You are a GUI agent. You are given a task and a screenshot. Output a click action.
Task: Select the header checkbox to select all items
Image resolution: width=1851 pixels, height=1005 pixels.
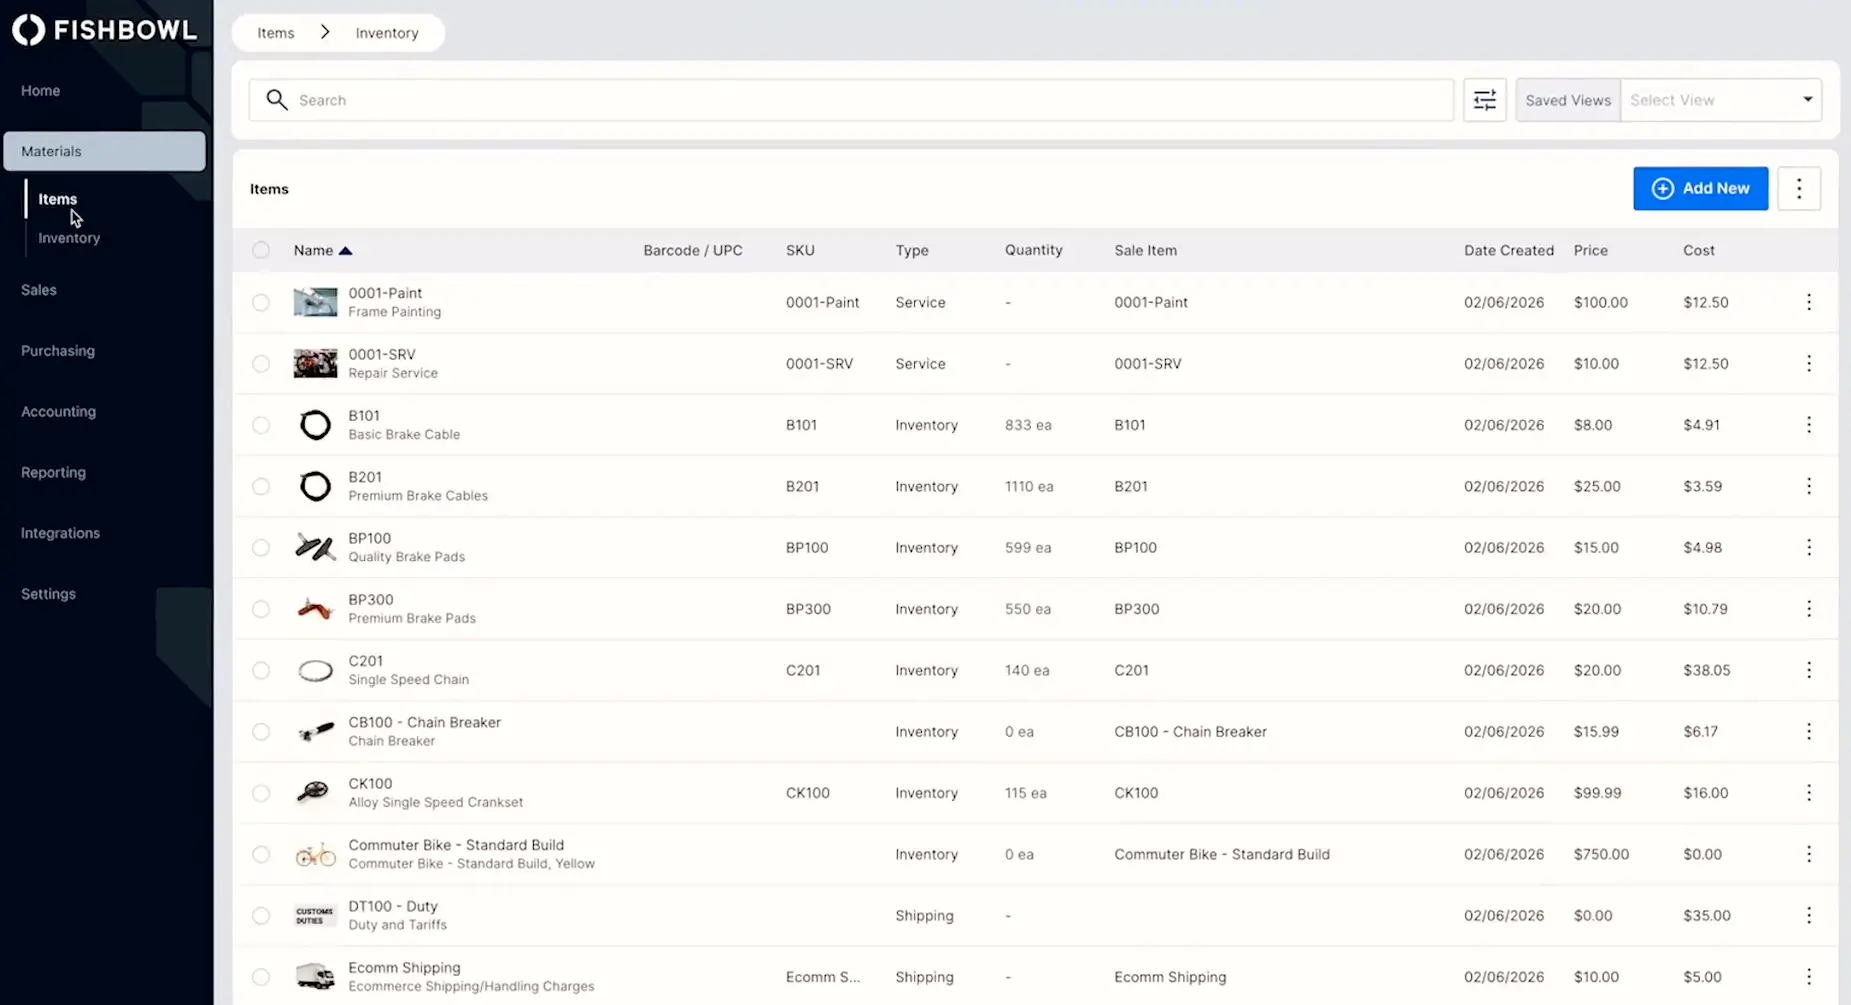point(261,250)
